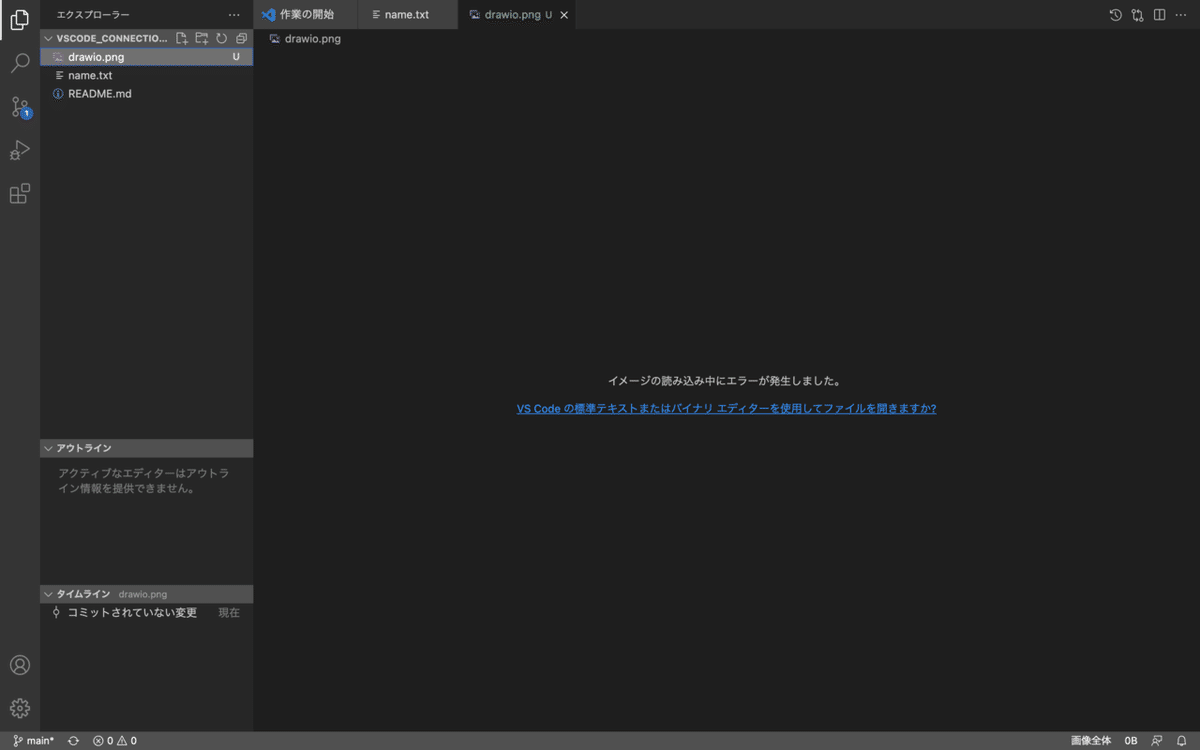Select the コミットされていない変更 timeline entry
This screenshot has height=750, width=1200.
pos(147,612)
